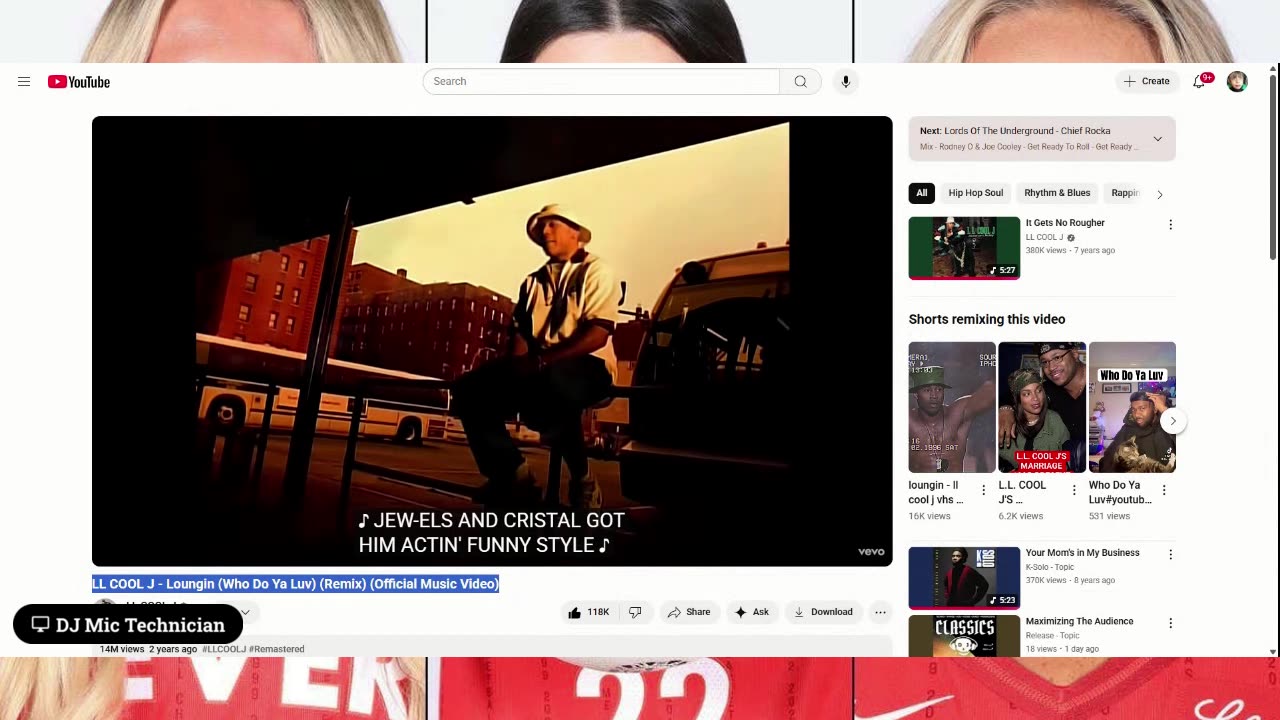Image resolution: width=1280 pixels, height=720 pixels.
Task: Click the video player area
Action: [492, 341]
